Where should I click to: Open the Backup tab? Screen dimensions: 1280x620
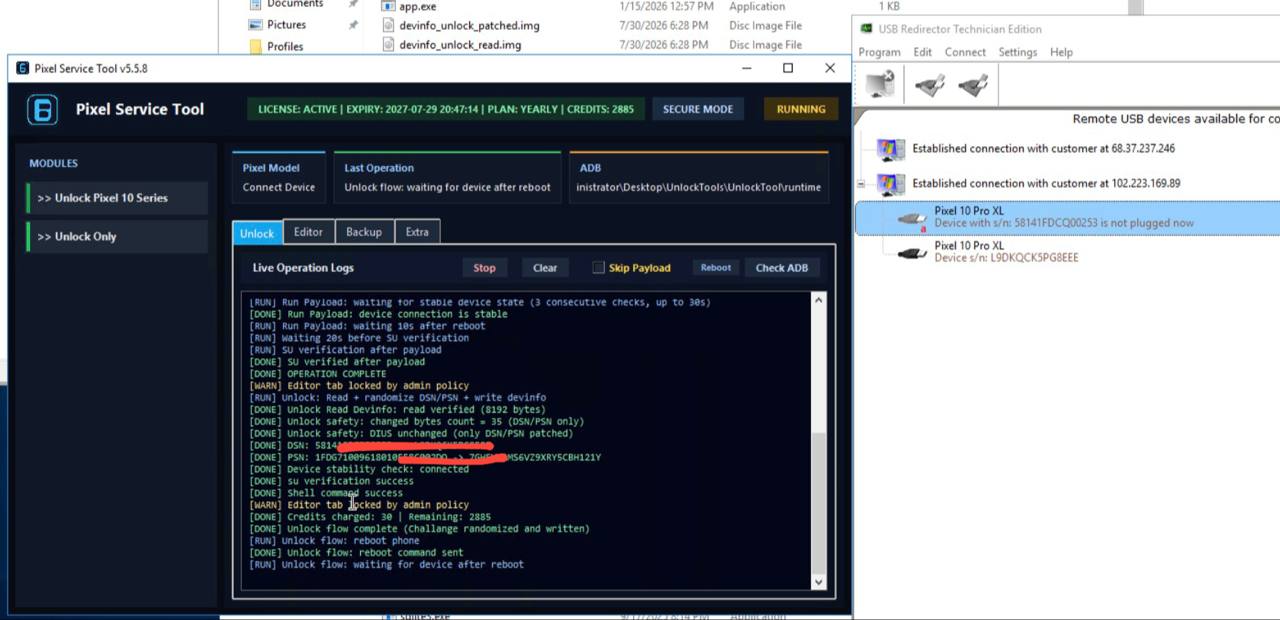[x=364, y=231]
